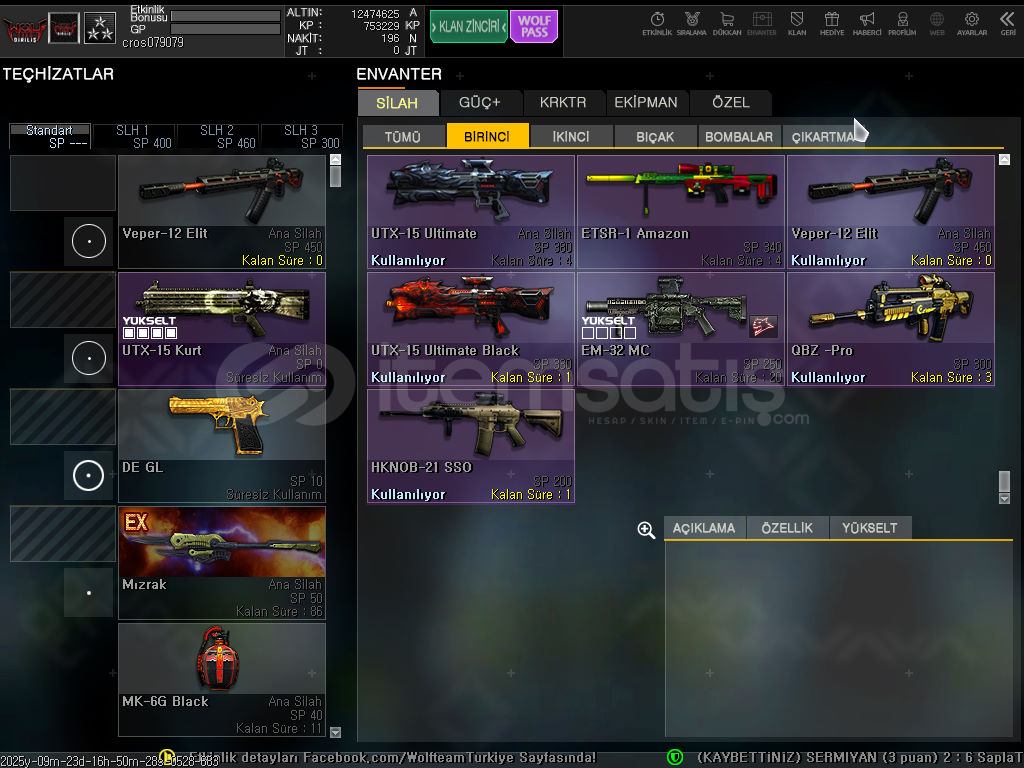Open the Açıklama description tab

tap(704, 528)
